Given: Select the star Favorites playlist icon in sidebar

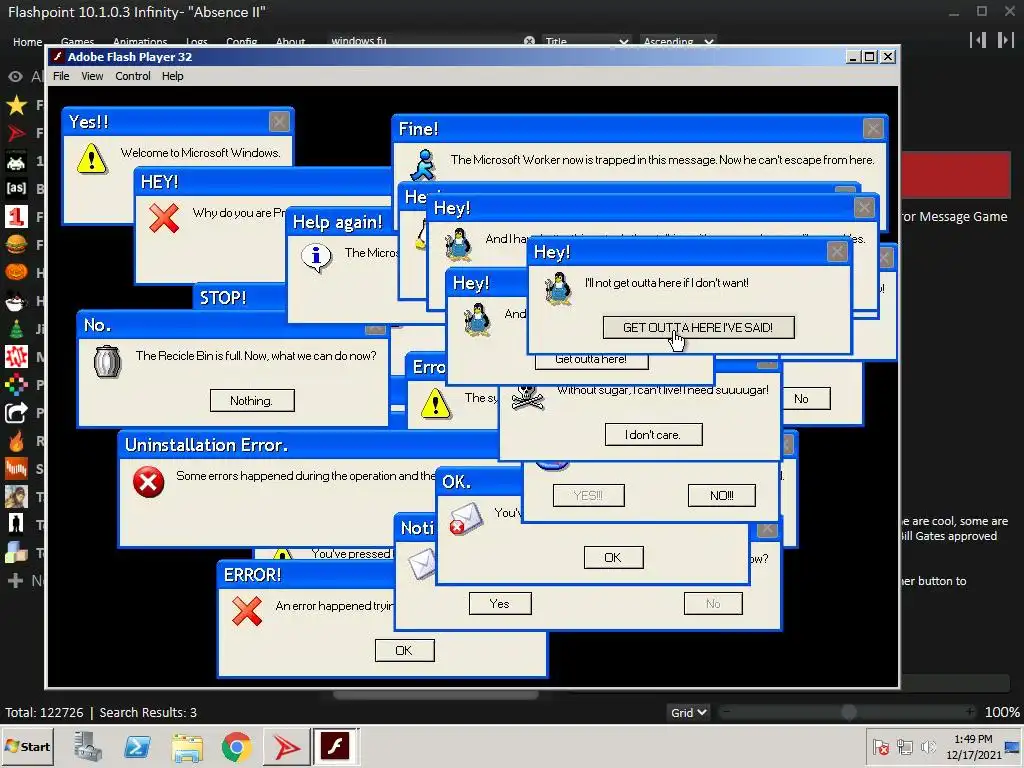Looking at the screenshot, I should click(16, 104).
